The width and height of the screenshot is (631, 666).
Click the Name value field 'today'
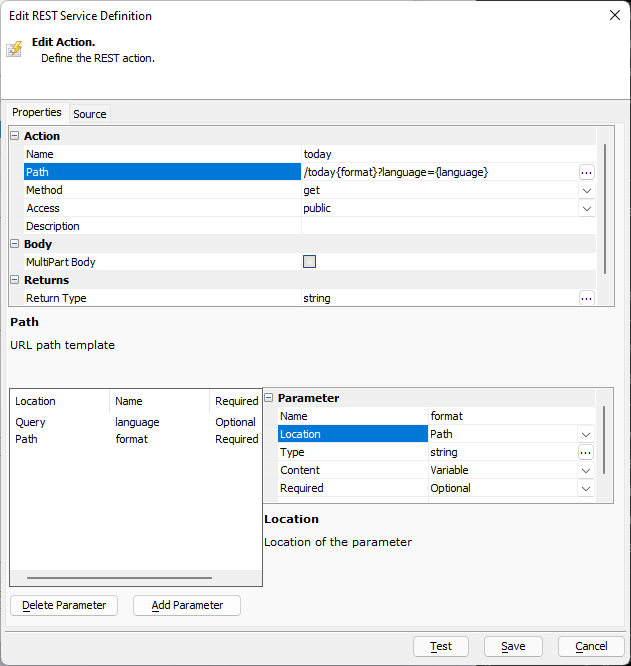tap(448, 154)
